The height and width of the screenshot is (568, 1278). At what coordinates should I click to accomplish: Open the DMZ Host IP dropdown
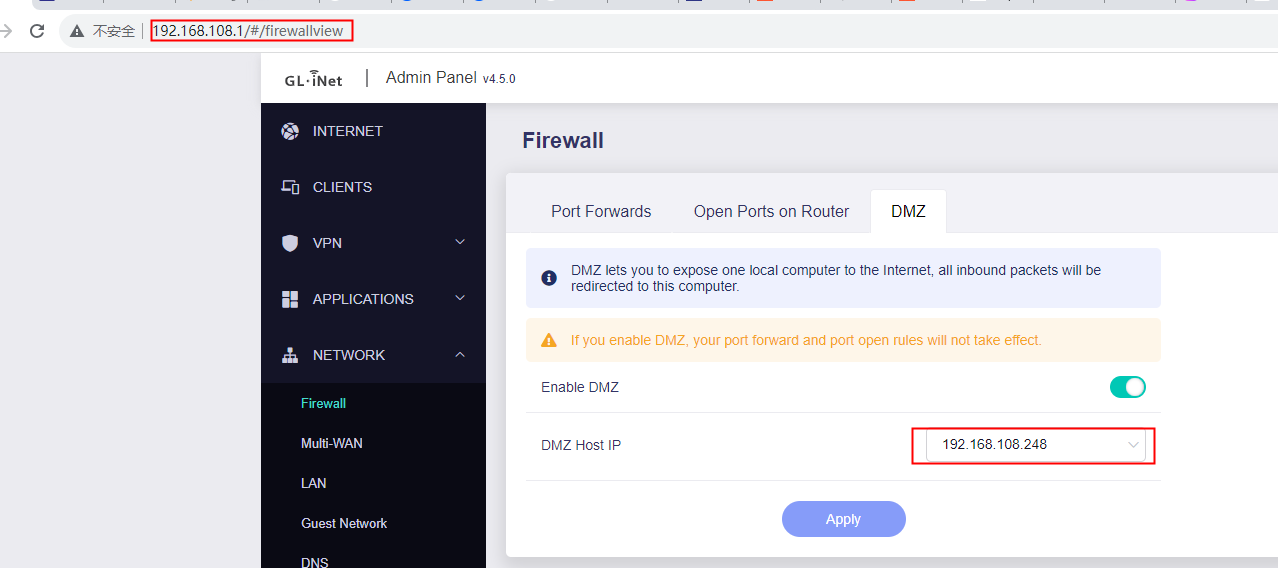coord(1035,444)
